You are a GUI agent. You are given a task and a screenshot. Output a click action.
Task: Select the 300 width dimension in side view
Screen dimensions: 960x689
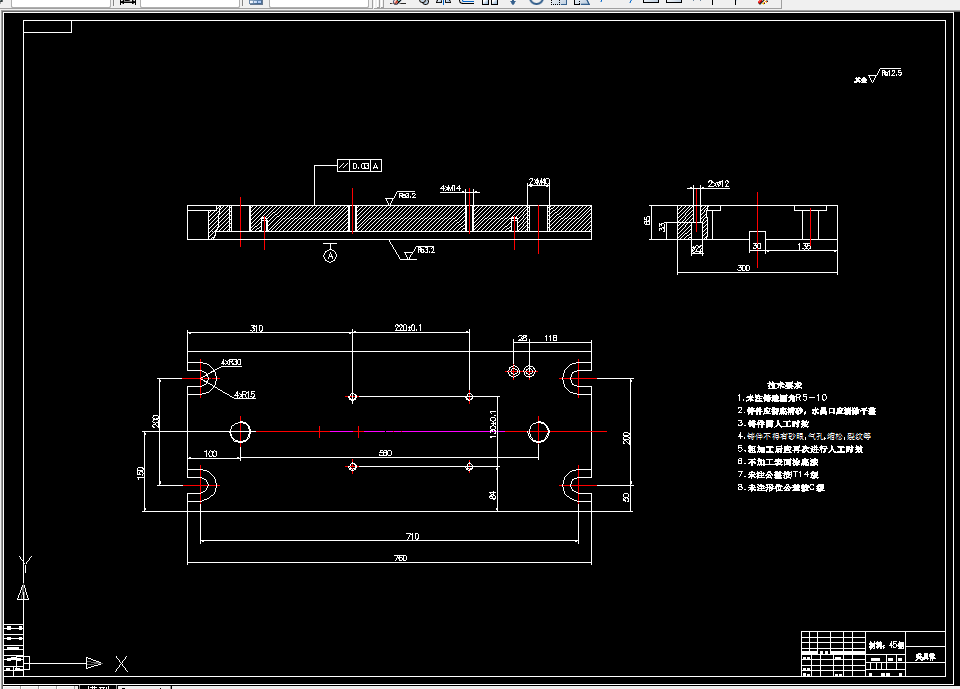743,268
